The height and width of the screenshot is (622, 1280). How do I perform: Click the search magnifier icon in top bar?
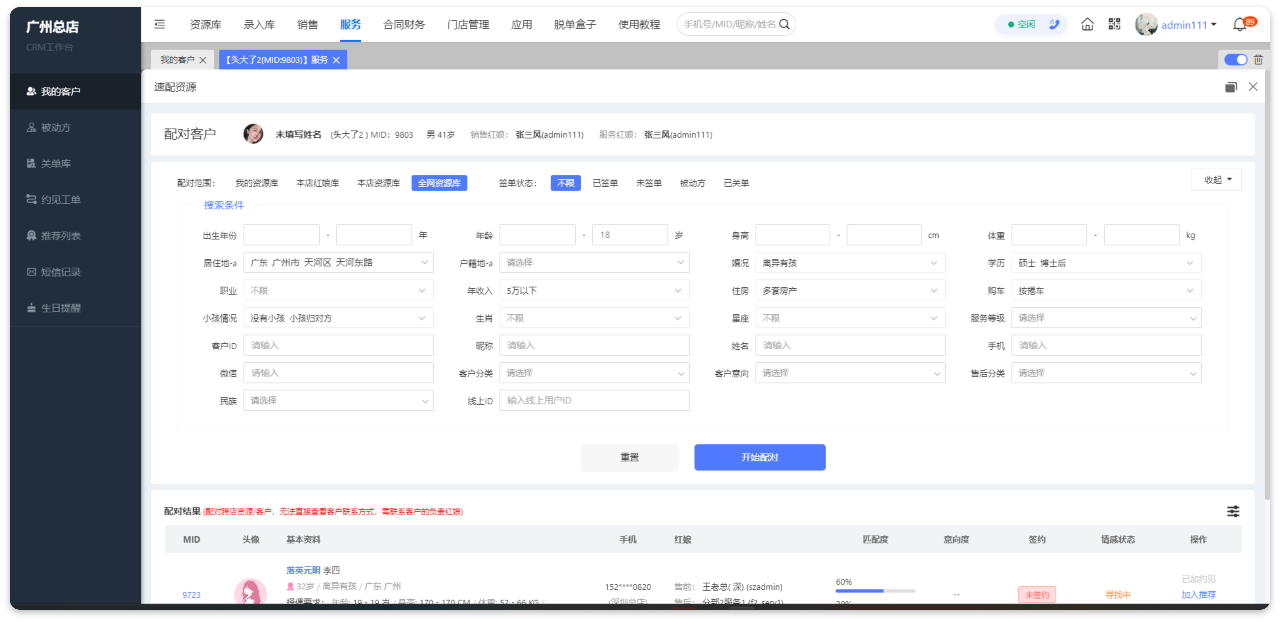(x=784, y=24)
